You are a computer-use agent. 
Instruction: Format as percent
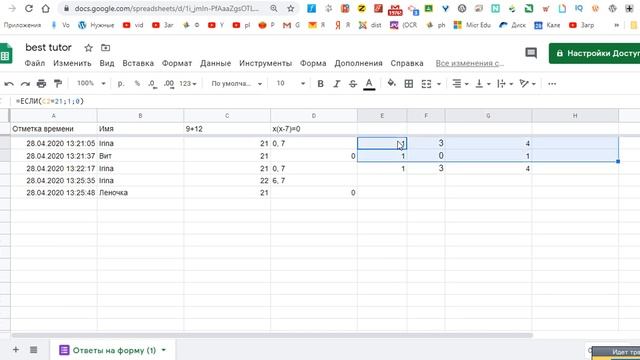(x=137, y=83)
